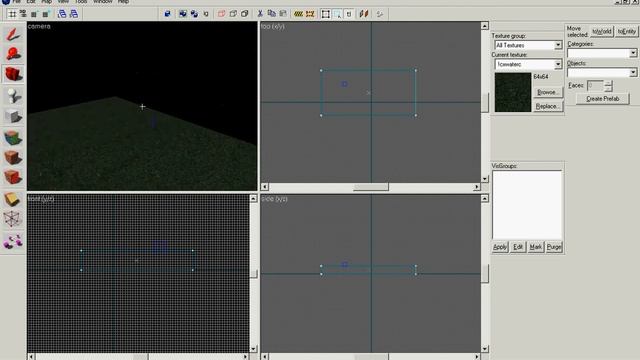Select the Vertex tool (wireframe cube)
Screen dimensions: 640x360
click(13, 220)
